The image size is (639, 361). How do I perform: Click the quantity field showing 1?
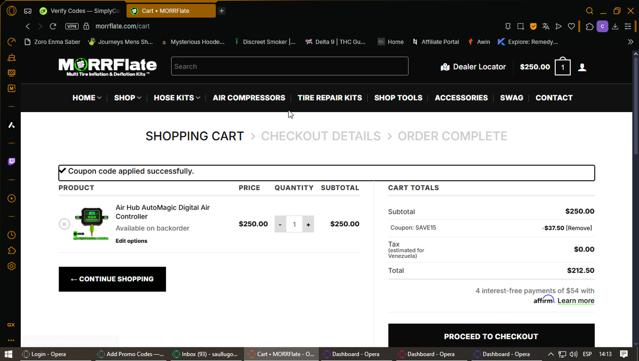click(x=294, y=224)
